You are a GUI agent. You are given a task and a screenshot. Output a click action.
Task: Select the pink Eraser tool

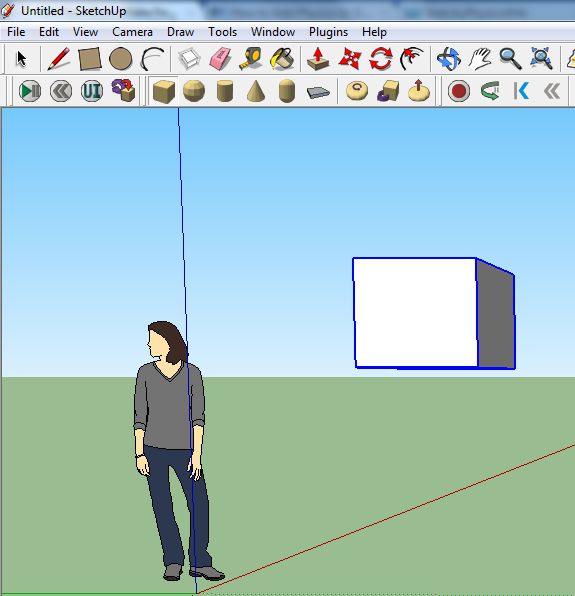tap(220, 59)
